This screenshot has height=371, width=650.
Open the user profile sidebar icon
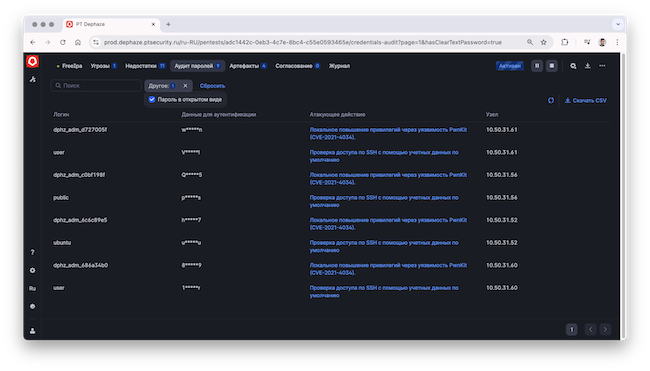click(32, 331)
